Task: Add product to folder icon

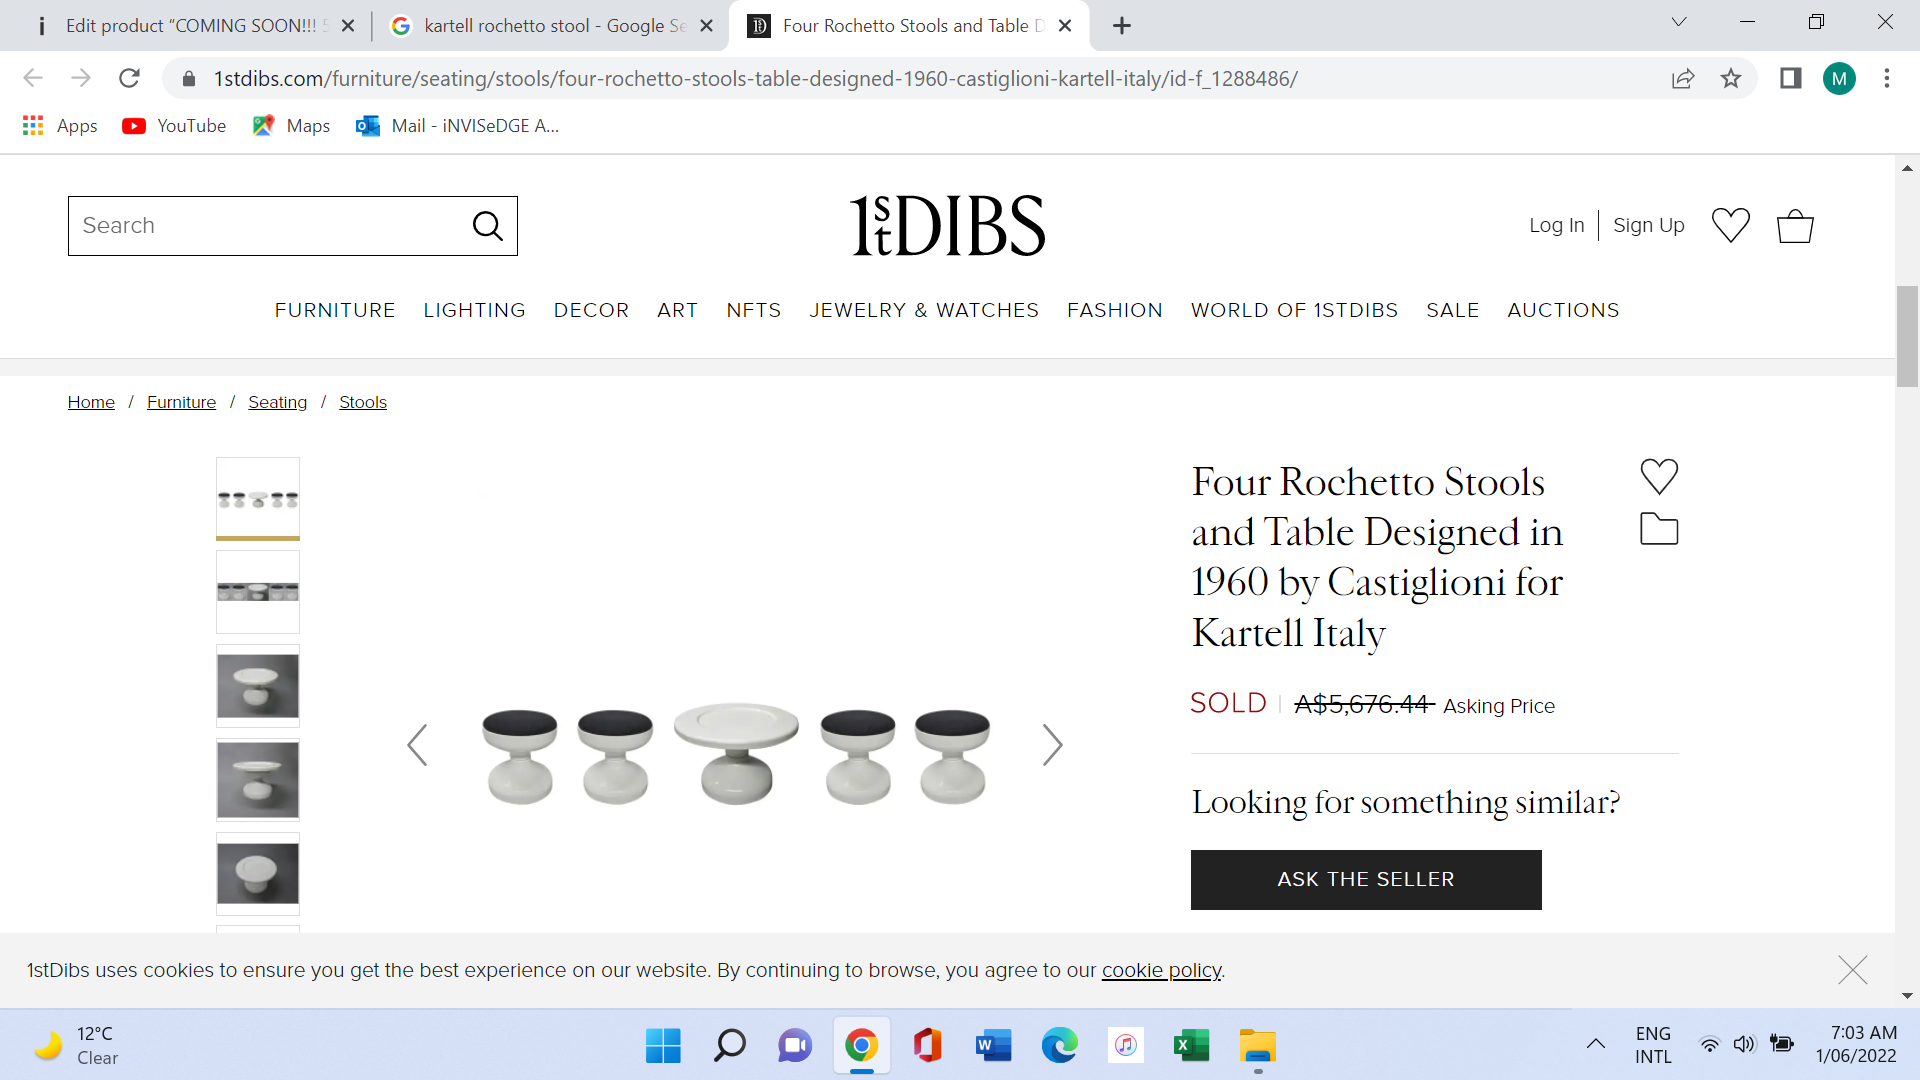Action: point(1659,529)
